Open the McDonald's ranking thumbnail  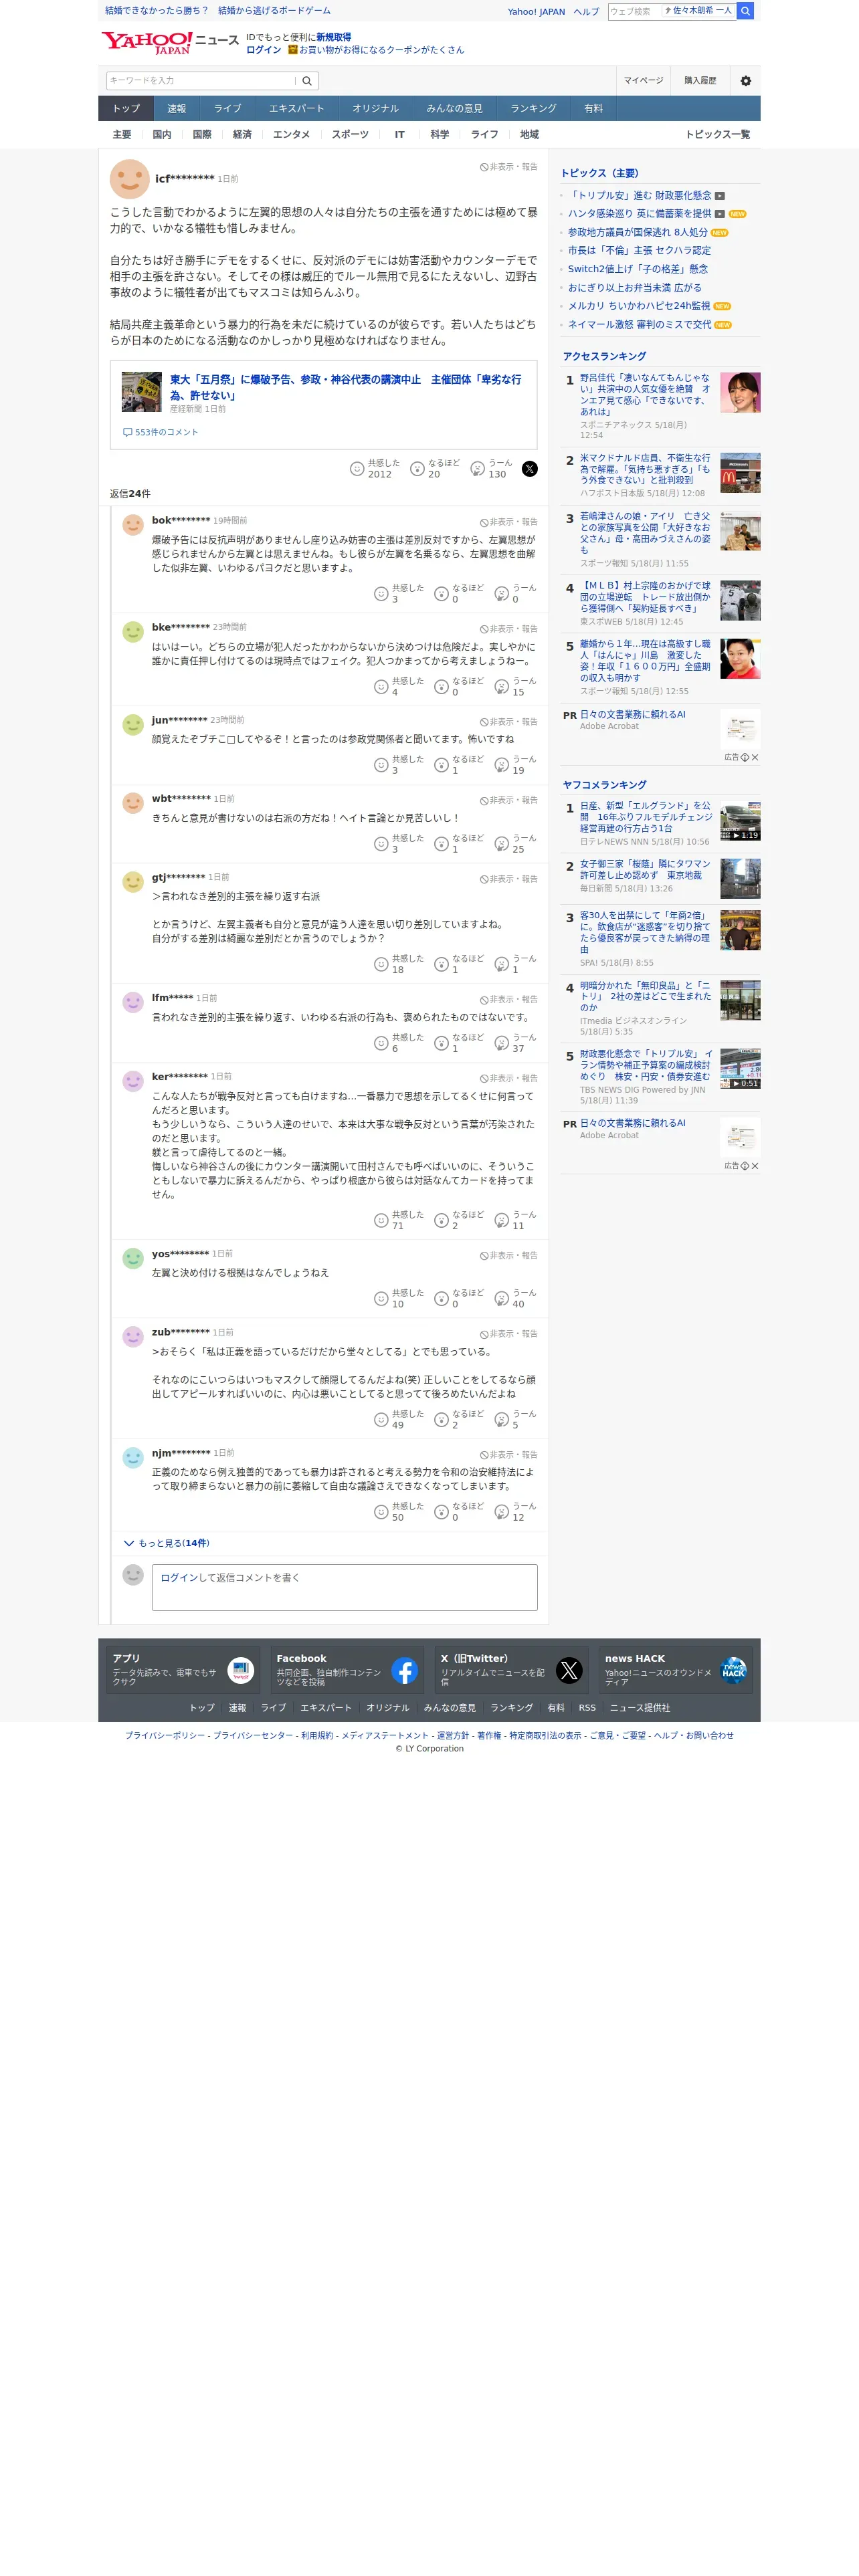tap(740, 473)
